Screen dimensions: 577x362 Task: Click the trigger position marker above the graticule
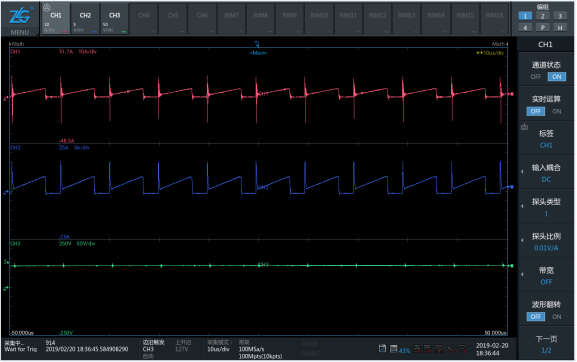(x=257, y=44)
